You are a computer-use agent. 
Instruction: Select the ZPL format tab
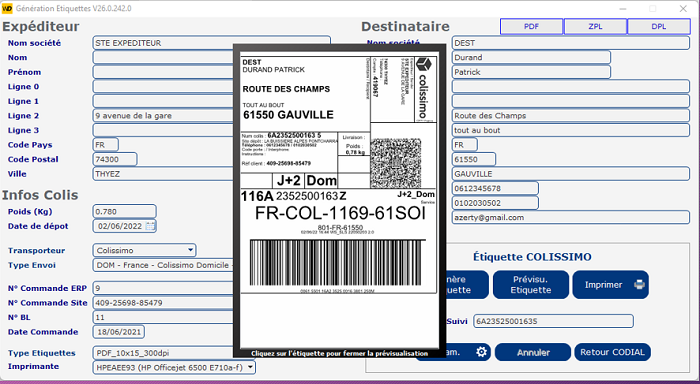(x=595, y=26)
